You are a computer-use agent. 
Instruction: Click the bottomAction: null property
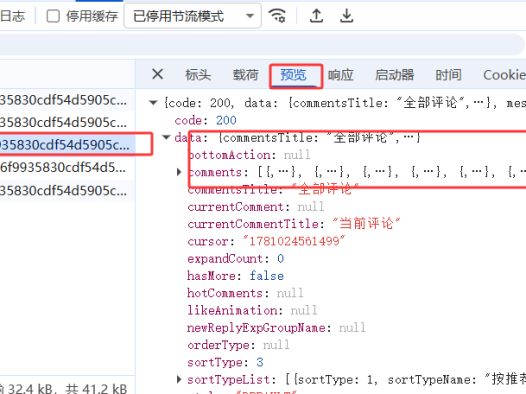click(x=249, y=155)
